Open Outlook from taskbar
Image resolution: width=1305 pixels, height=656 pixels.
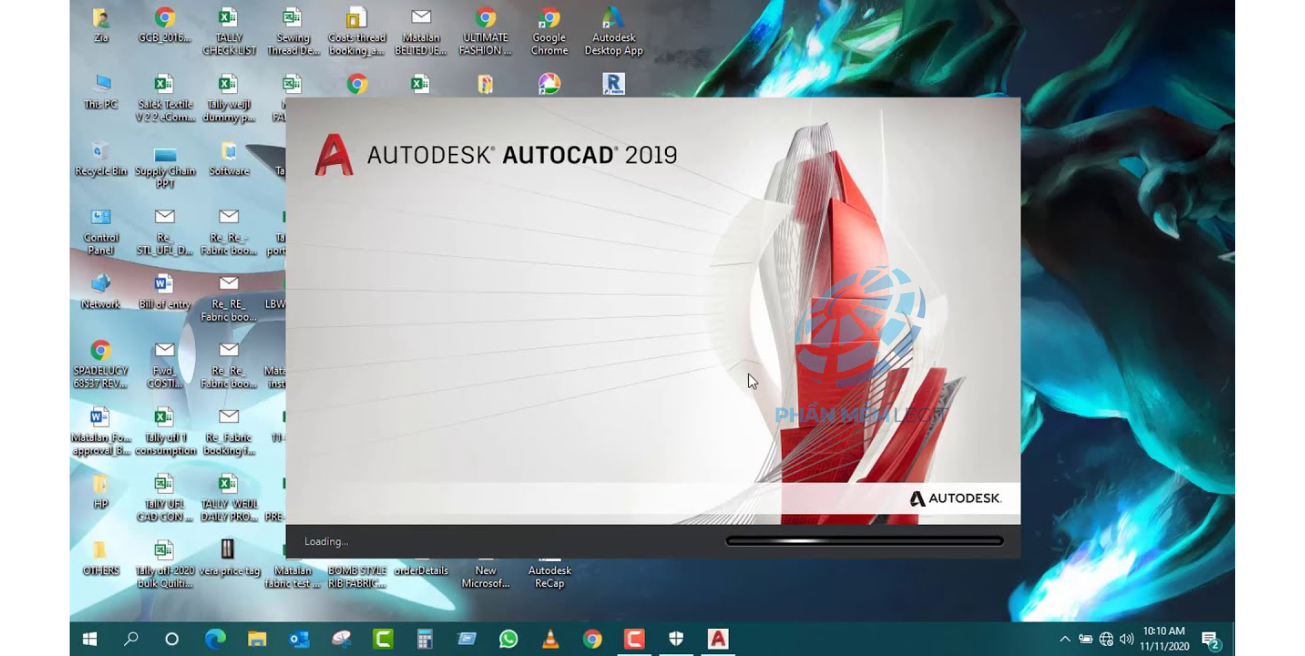coord(299,639)
